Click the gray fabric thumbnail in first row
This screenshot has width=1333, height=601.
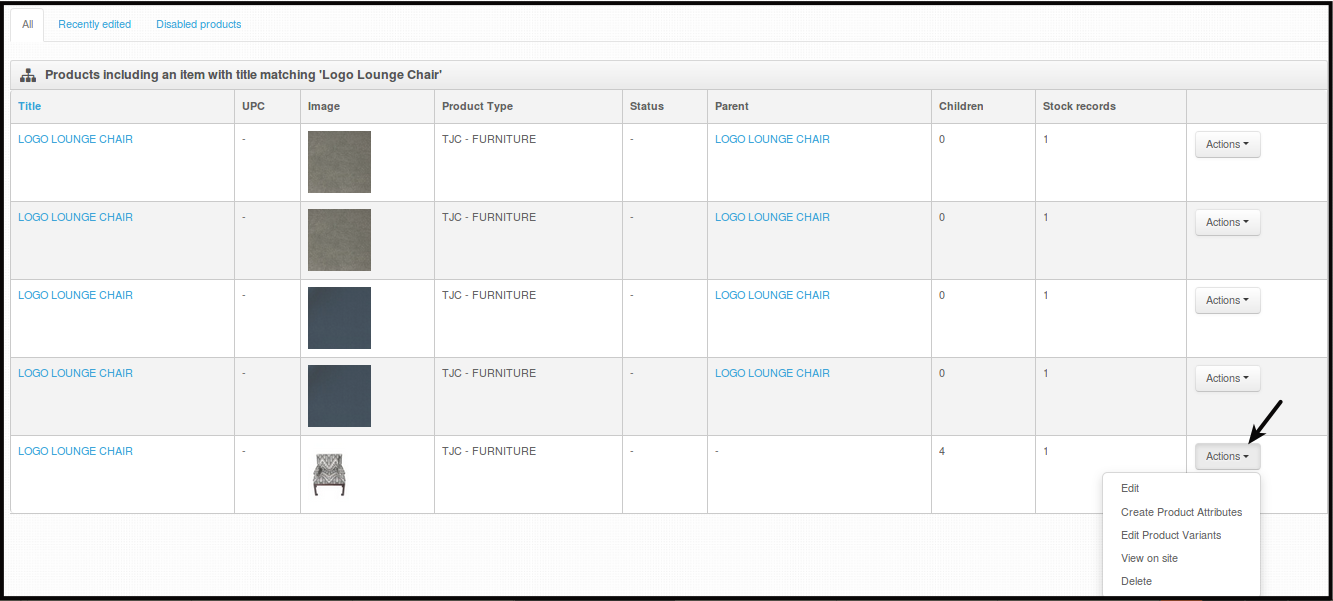(x=339, y=162)
